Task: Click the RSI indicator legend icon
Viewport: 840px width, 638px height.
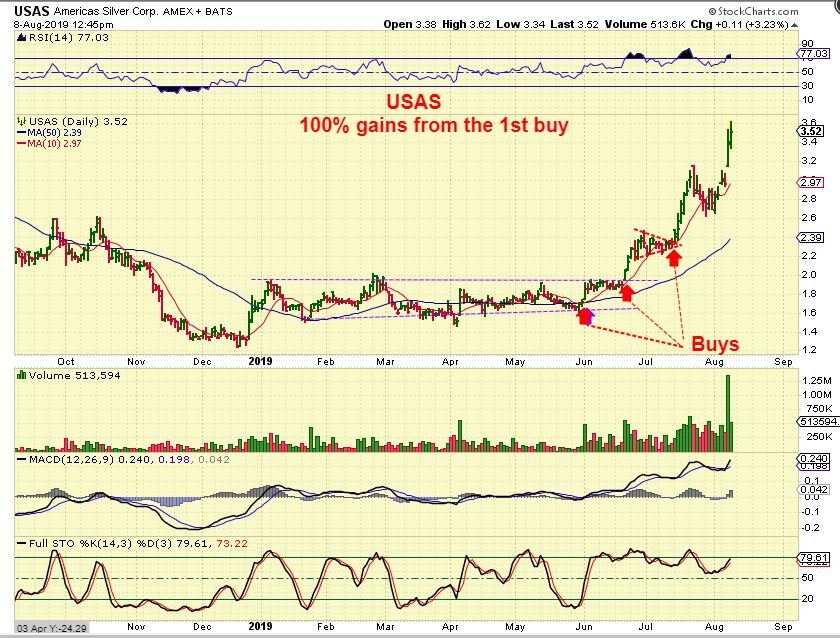Action: [22, 37]
